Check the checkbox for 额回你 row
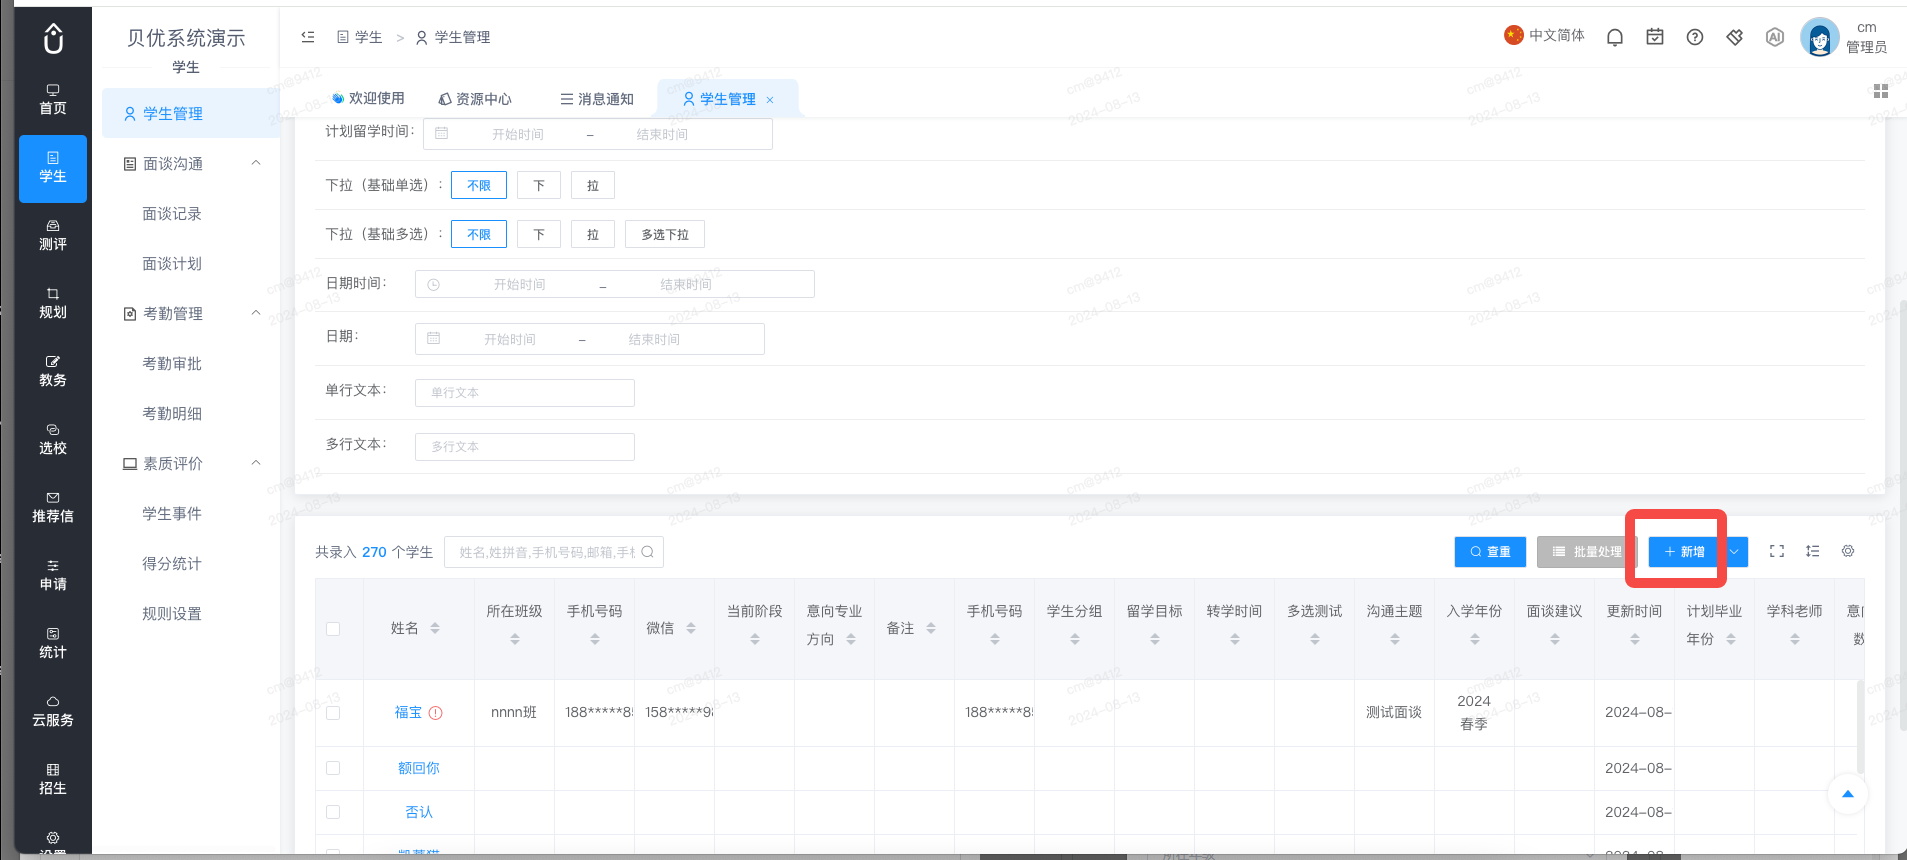The image size is (1907, 860). coord(333,768)
